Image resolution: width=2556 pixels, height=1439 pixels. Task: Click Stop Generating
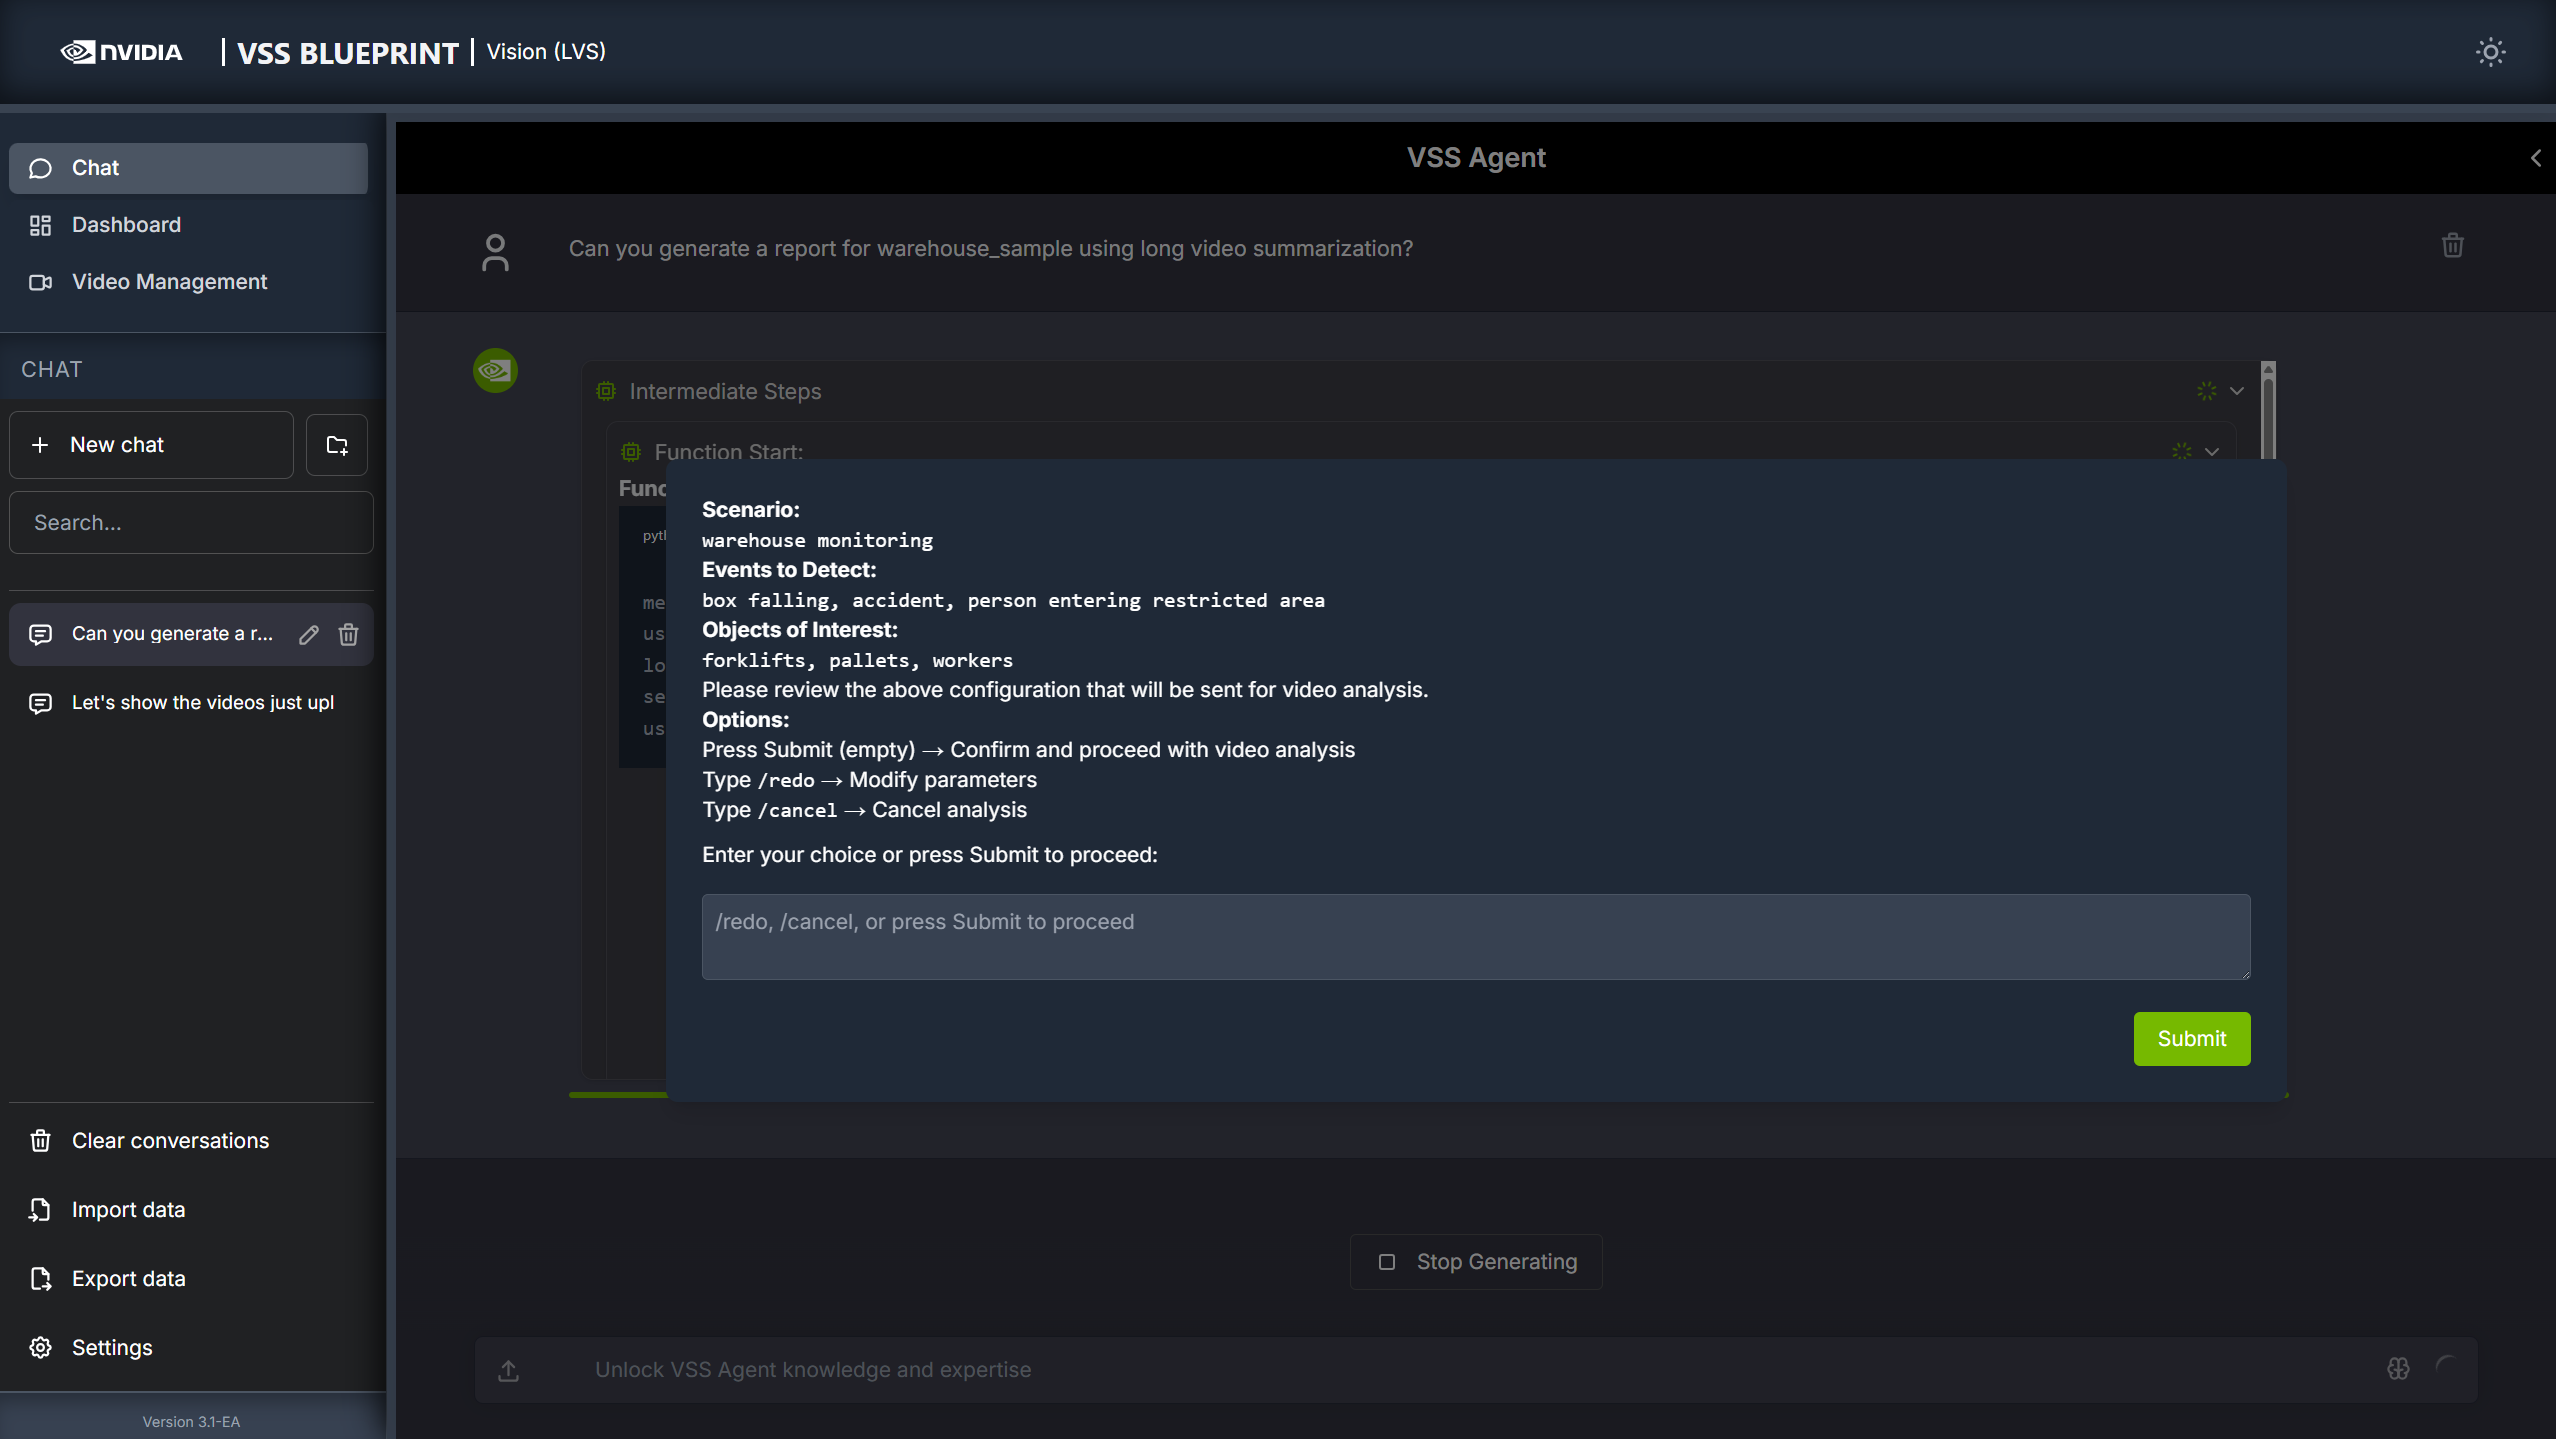coord(1476,1262)
